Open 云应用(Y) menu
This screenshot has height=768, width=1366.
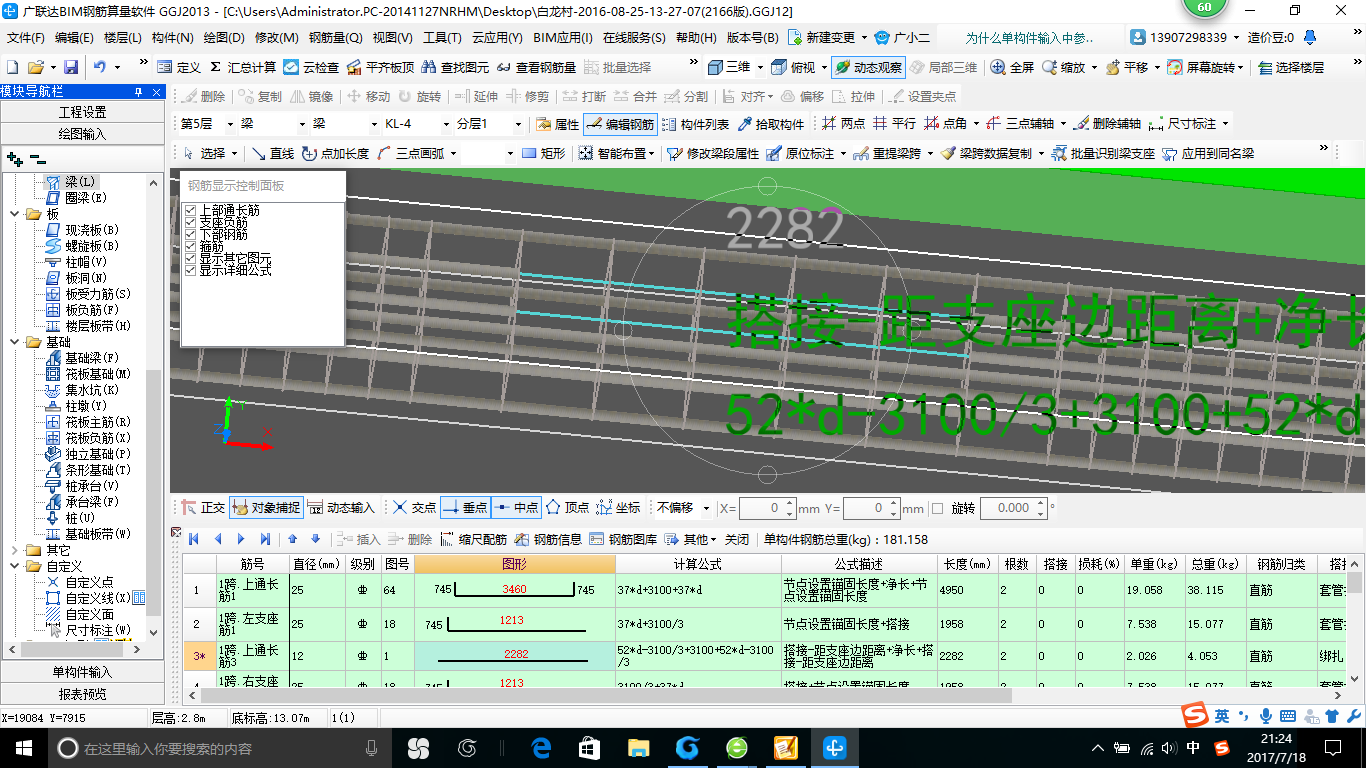pos(497,38)
